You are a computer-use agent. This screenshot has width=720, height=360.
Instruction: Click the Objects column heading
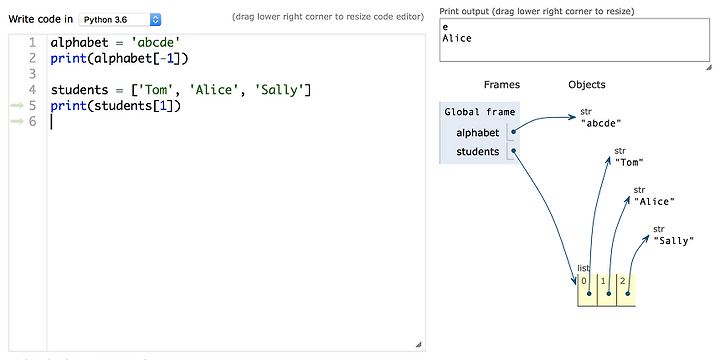click(587, 85)
